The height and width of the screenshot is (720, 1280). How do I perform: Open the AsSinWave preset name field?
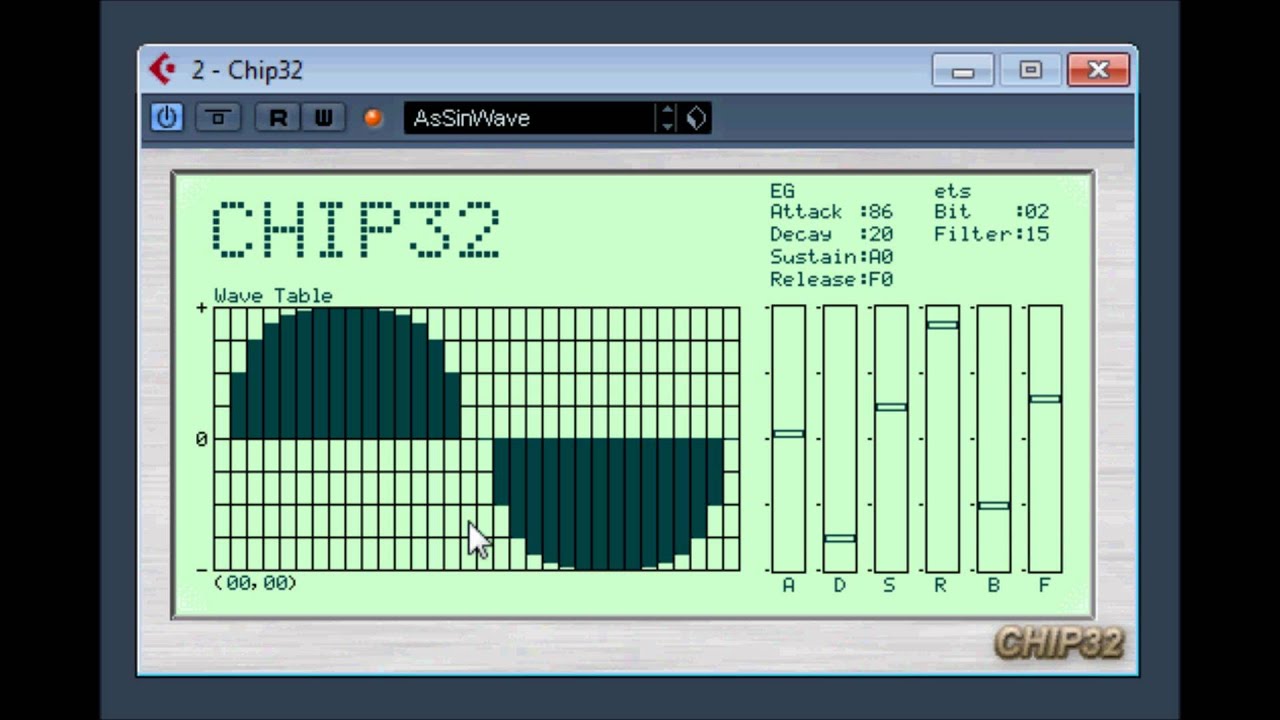tap(528, 118)
